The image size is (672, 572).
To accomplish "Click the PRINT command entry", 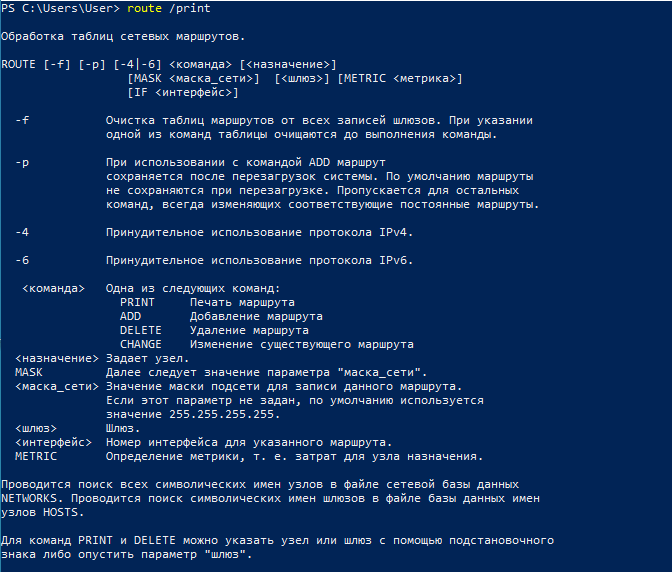I will (137, 302).
